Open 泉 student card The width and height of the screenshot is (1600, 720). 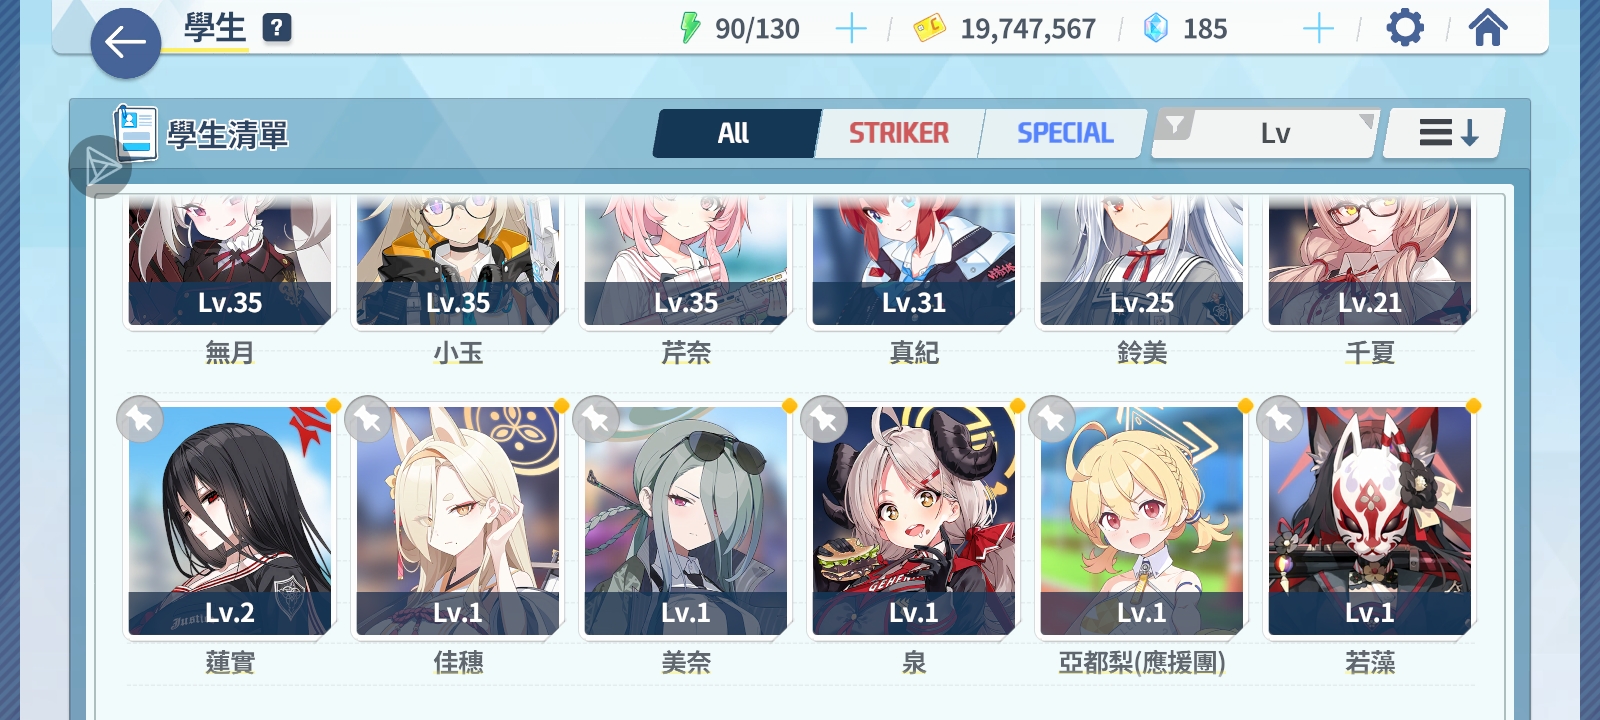point(914,520)
